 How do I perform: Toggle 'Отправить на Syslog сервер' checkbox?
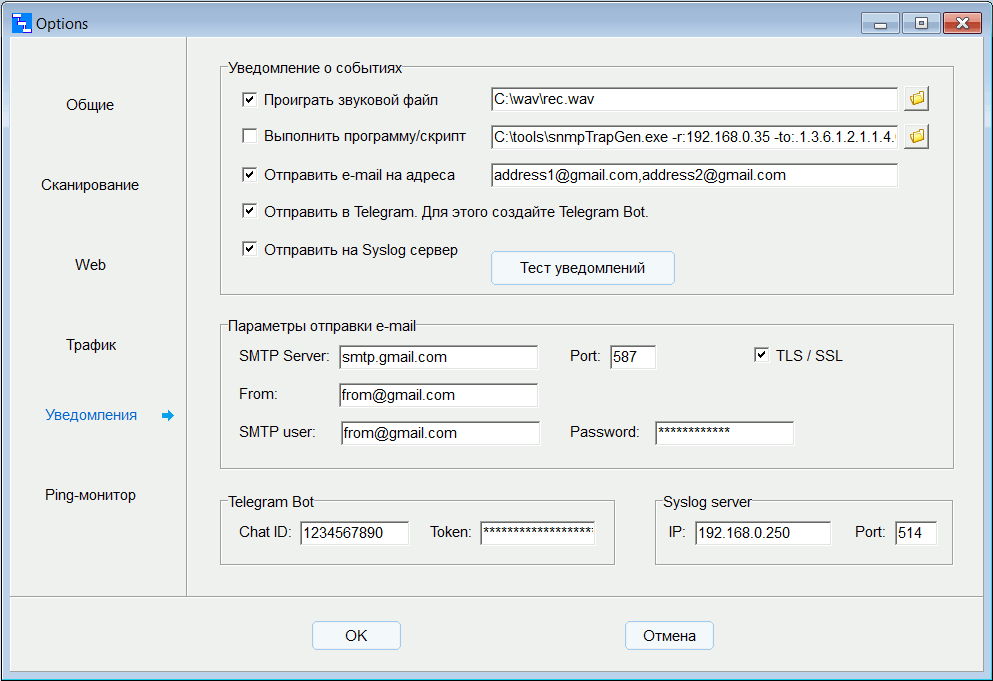pos(250,250)
